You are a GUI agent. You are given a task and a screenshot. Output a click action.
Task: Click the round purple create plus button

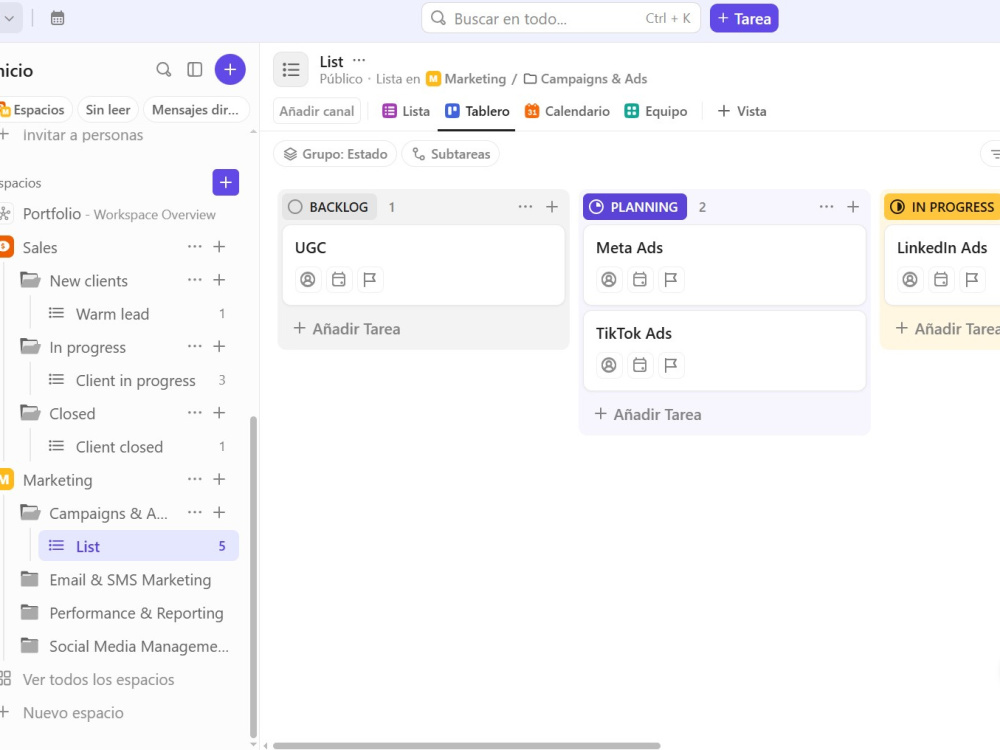pyautogui.click(x=230, y=70)
